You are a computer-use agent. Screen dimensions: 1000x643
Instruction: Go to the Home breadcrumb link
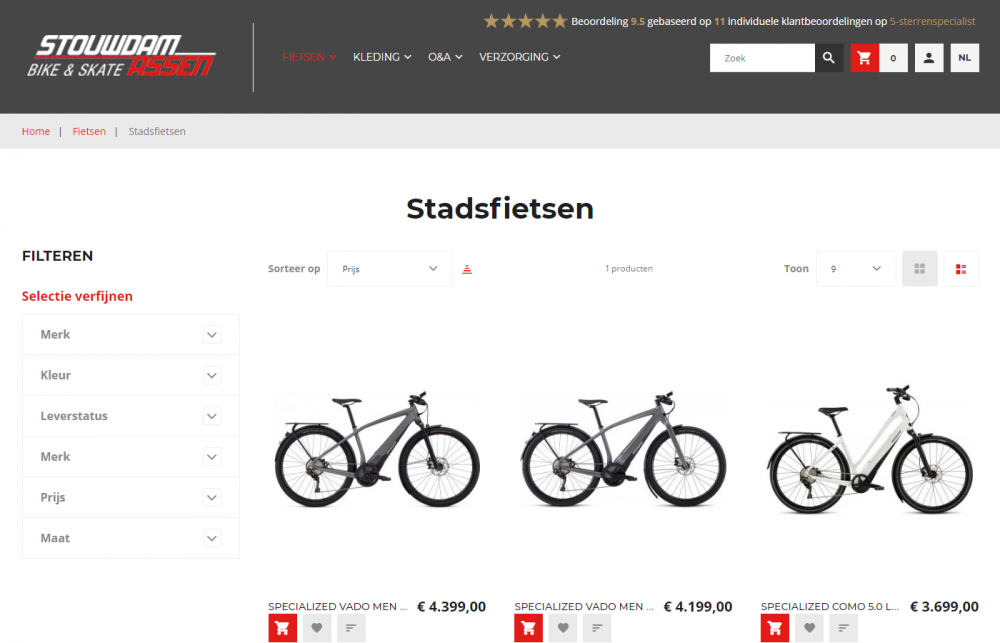pyautogui.click(x=36, y=131)
